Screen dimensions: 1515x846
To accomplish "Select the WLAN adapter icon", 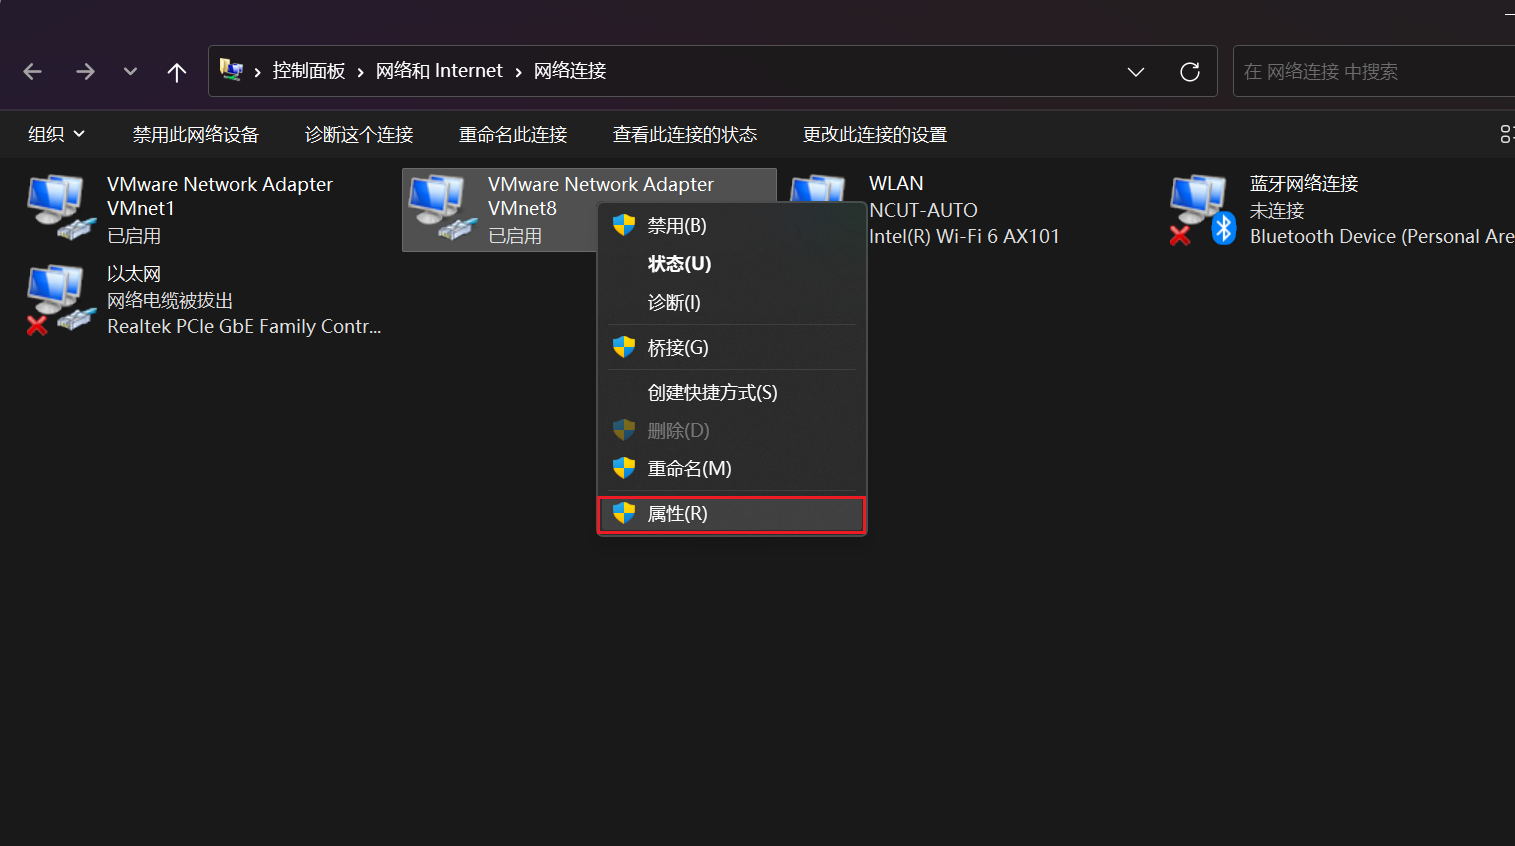I will click(x=818, y=188).
